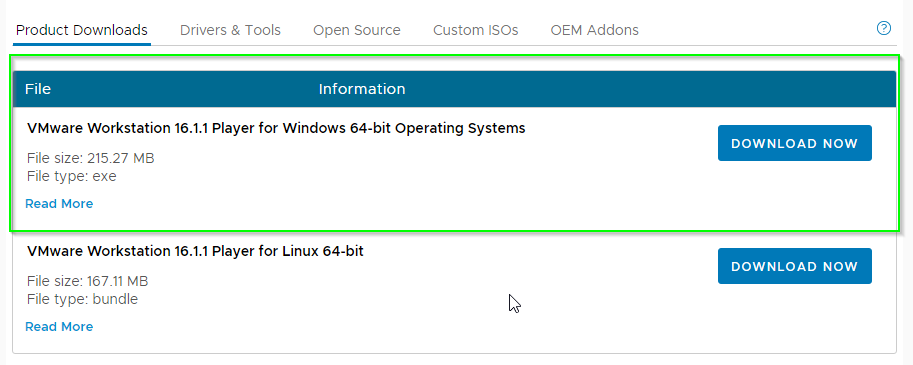The image size is (913, 365).
Task: Open the help question mark icon
Action: point(883,28)
